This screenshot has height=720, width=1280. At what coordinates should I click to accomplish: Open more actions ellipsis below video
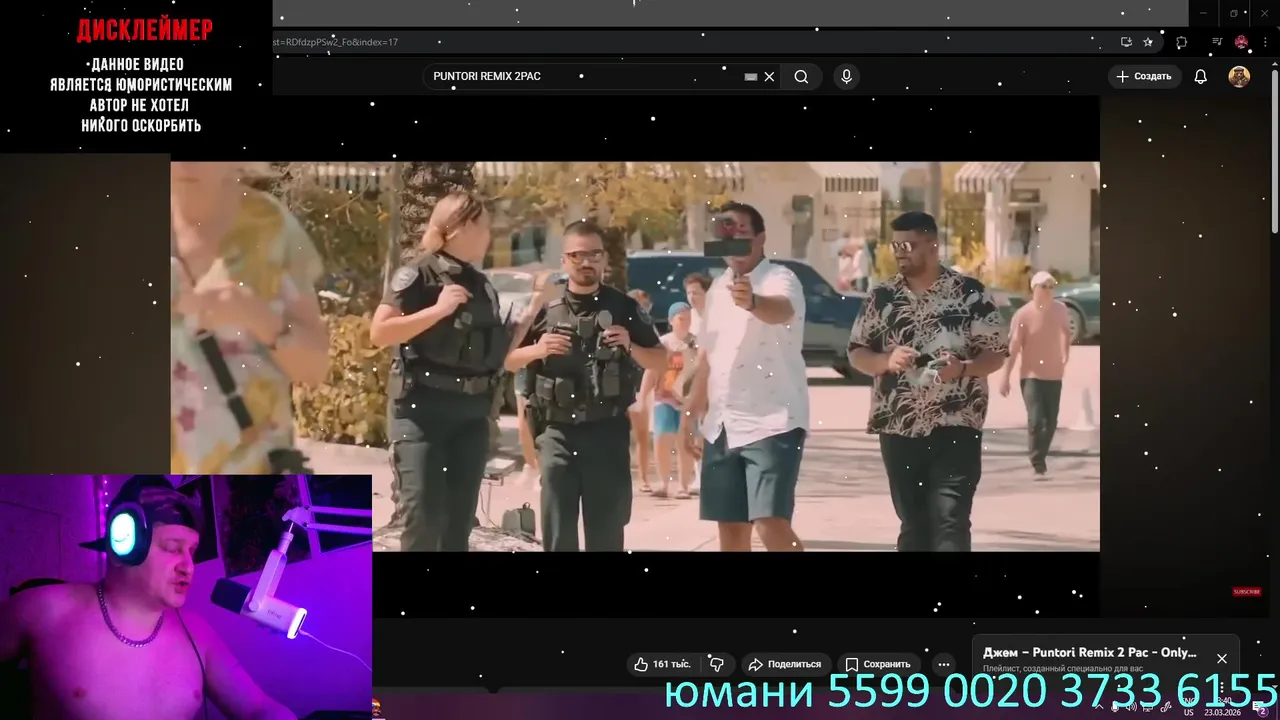pos(943,664)
